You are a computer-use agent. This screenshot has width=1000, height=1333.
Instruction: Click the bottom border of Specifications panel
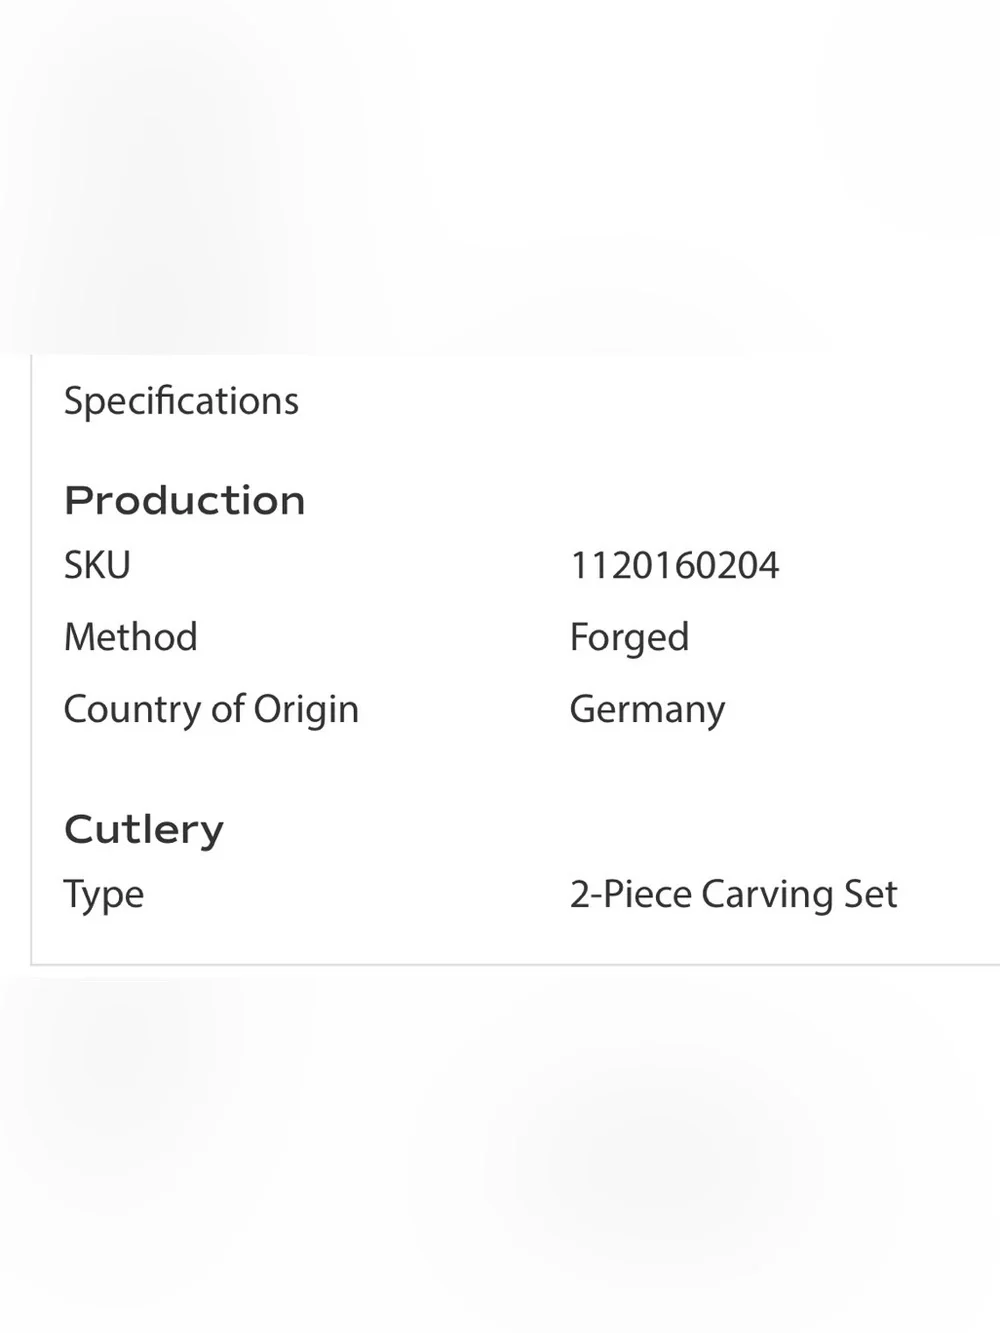click(x=515, y=965)
